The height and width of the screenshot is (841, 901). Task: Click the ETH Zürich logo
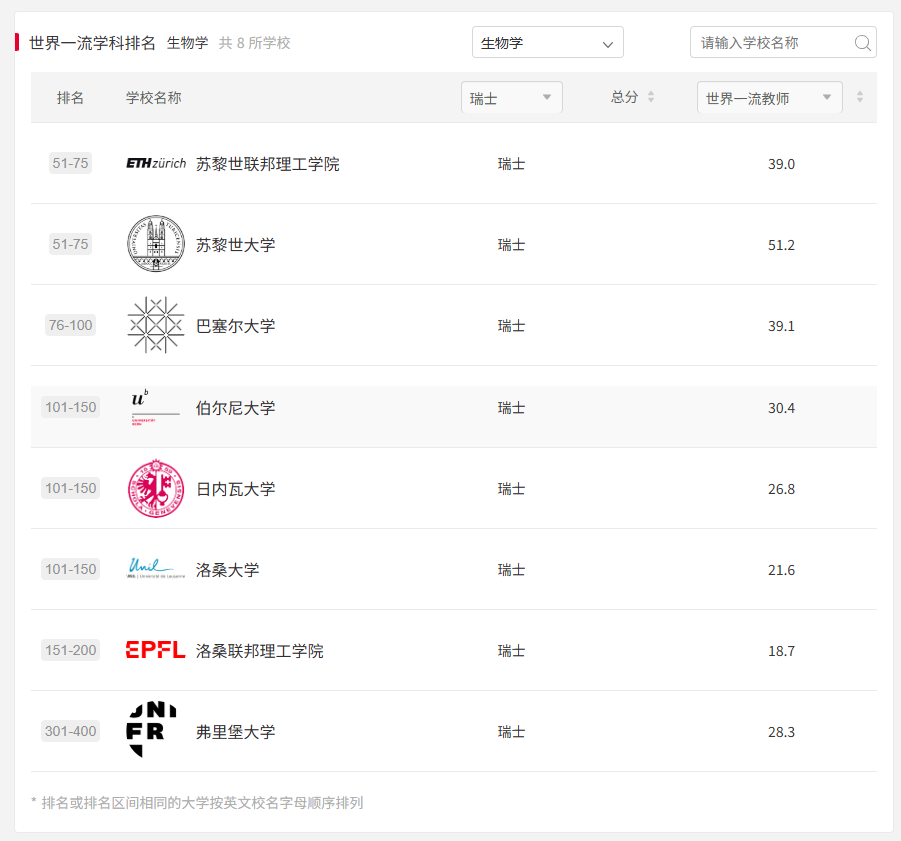point(156,163)
